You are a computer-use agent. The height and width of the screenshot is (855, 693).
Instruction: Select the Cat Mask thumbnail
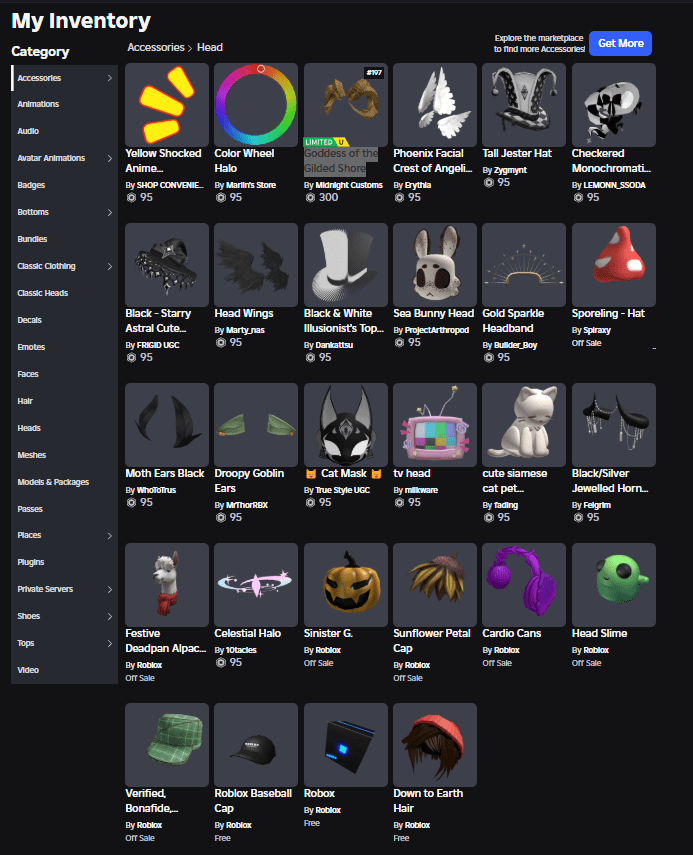[x=346, y=425]
